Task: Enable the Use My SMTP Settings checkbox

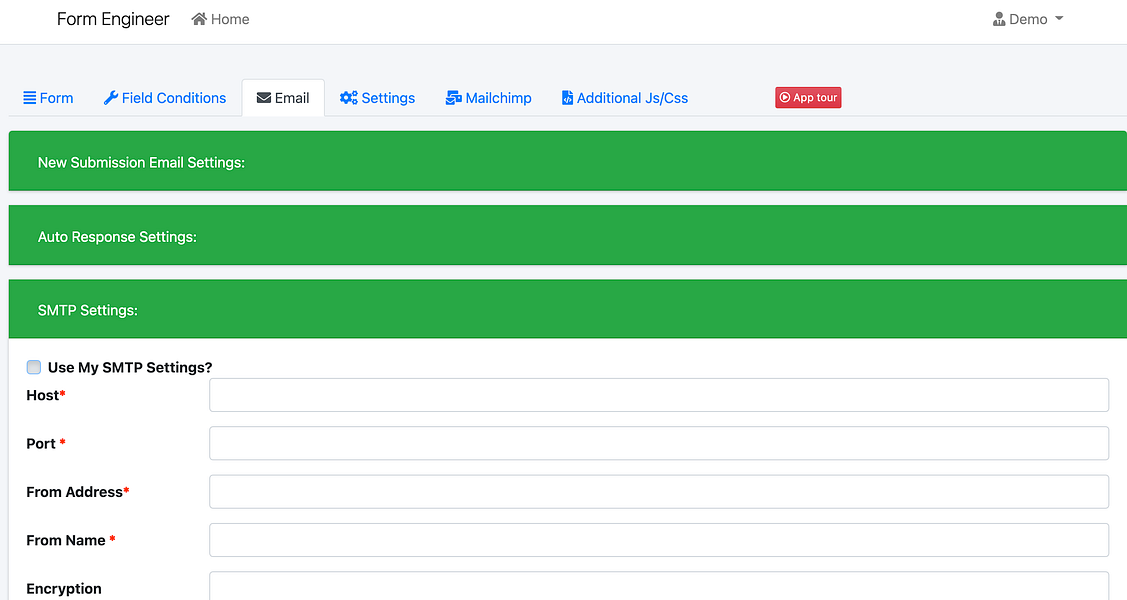Action: [33, 366]
